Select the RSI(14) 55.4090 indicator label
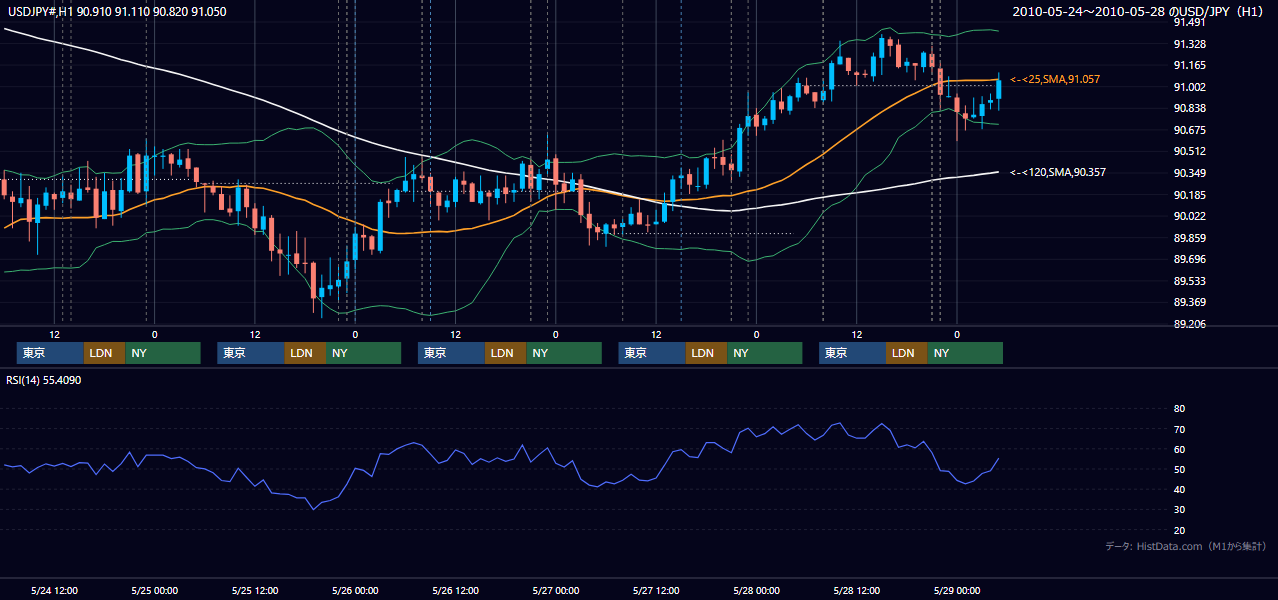 pos(42,380)
